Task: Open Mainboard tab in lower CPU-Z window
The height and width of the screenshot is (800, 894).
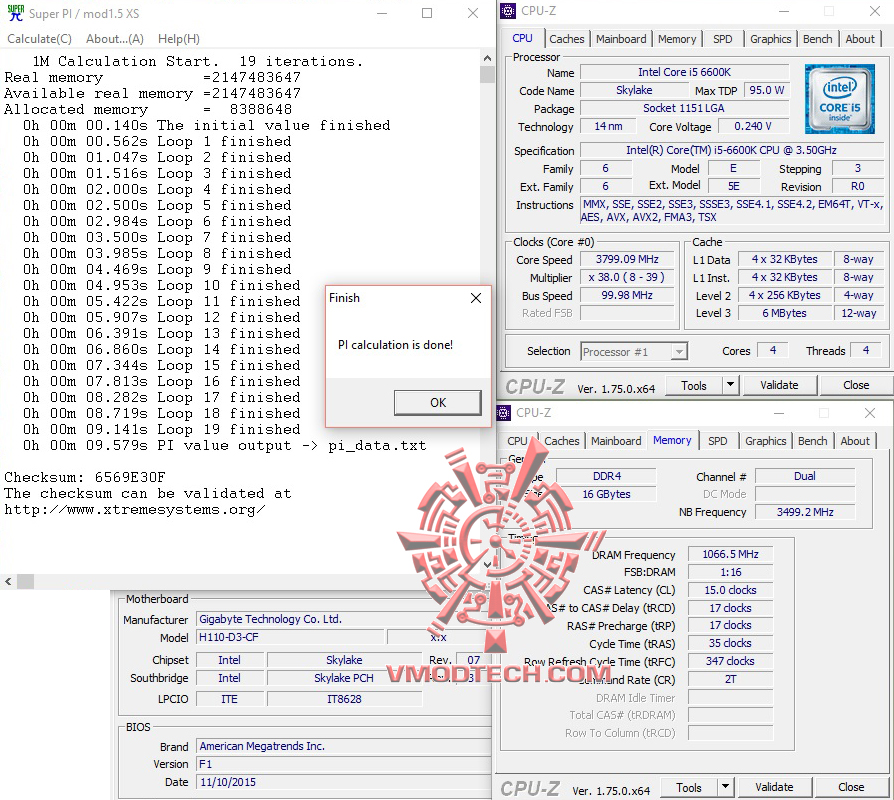Action: (x=616, y=441)
